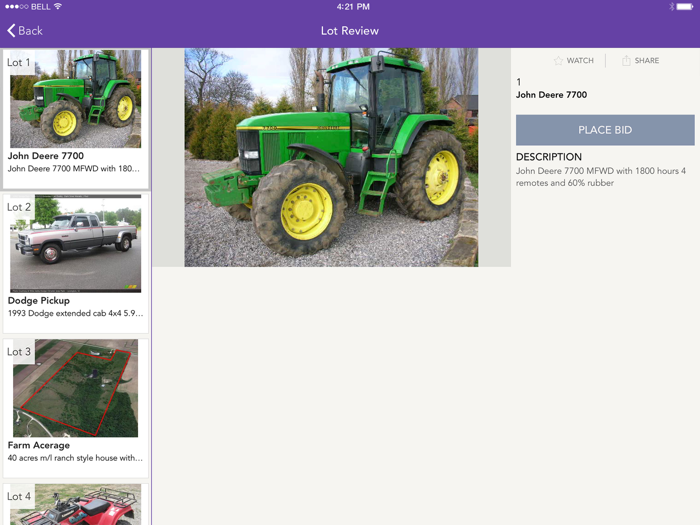The image size is (700, 525).
Task: Tap the WATCH label
Action: pos(580,61)
